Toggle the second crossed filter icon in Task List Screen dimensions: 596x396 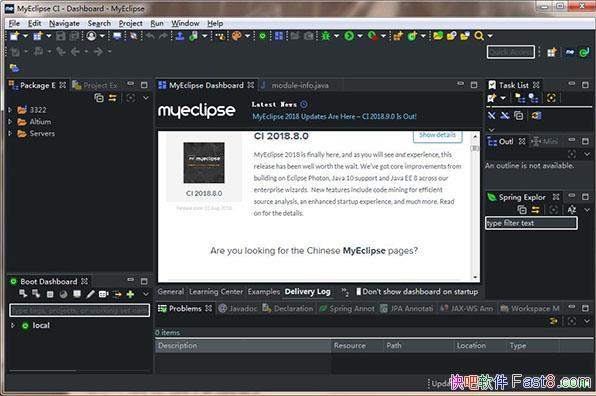[505, 116]
